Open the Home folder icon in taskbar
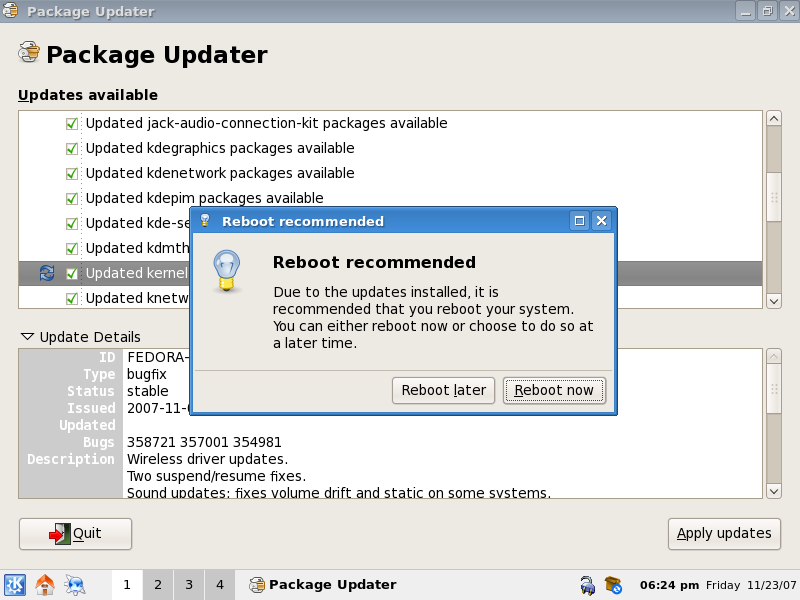Viewport: 800px width, 600px height. pos(45,585)
